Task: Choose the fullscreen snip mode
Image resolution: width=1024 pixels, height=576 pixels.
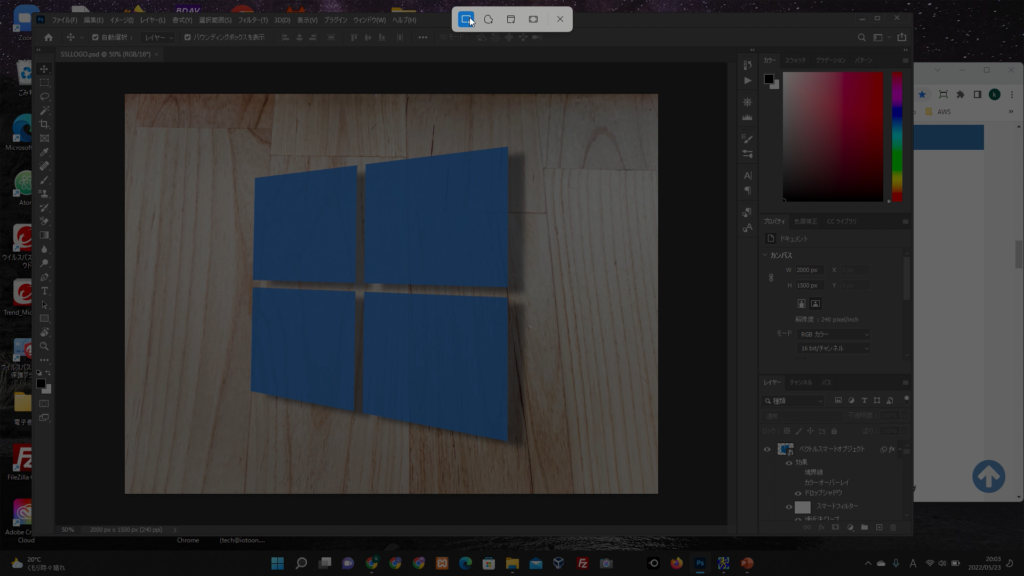Action: 534,20
